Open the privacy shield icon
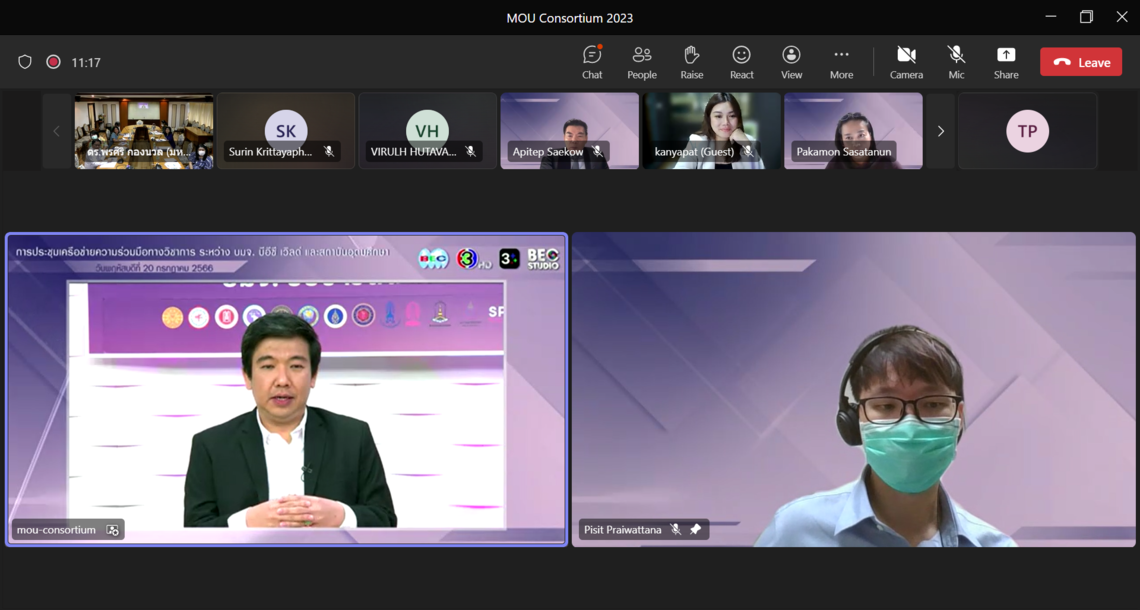 point(25,62)
